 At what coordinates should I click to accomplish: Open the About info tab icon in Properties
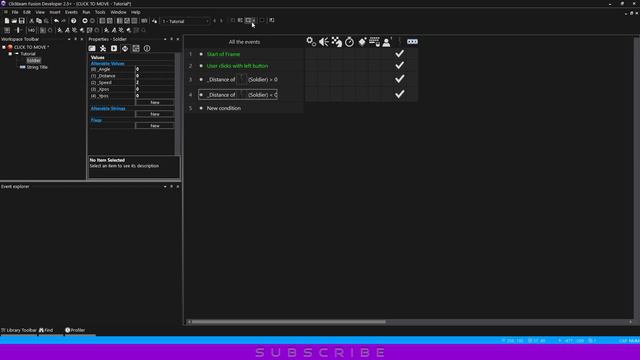point(147,49)
